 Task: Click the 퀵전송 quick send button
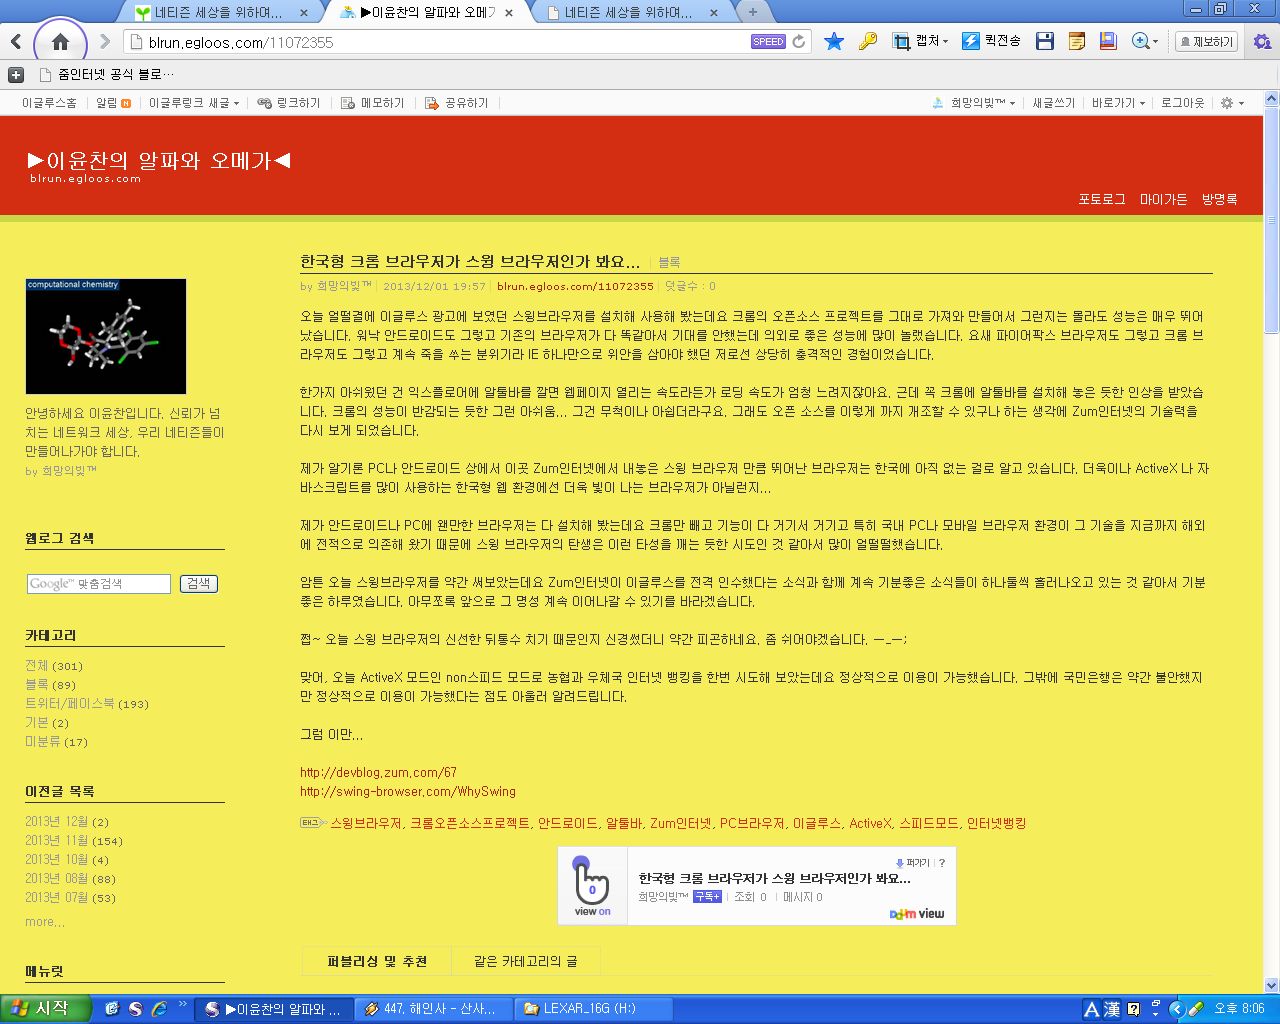point(991,42)
